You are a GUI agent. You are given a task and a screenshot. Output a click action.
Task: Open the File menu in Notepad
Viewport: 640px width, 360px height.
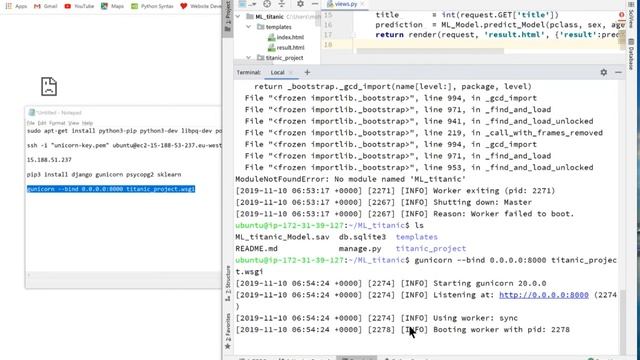click(31, 123)
